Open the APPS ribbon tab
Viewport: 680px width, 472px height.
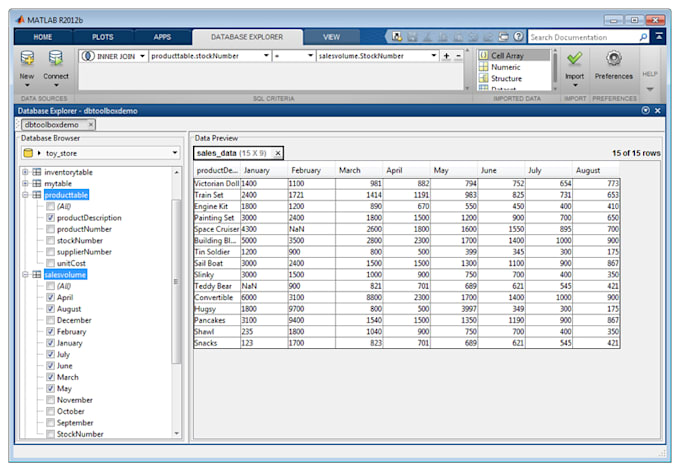point(164,37)
